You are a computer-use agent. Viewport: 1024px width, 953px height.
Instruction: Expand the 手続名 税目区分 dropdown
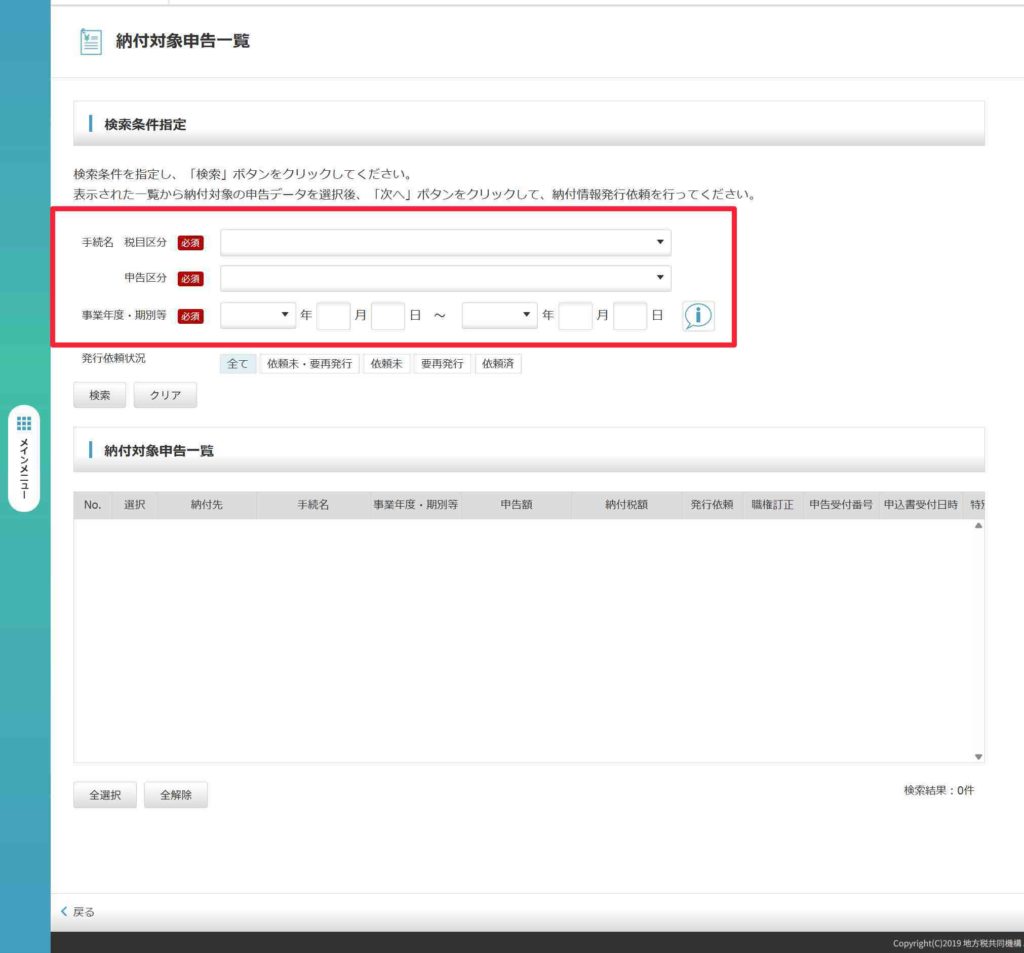pyautogui.click(x=445, y=242)
